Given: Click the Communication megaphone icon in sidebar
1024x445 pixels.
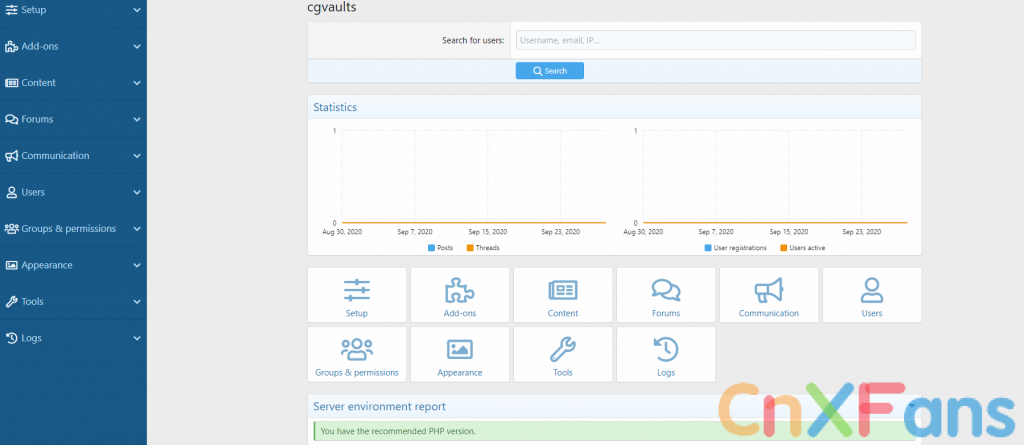Looking at the screenshot, I should [12, 156].
